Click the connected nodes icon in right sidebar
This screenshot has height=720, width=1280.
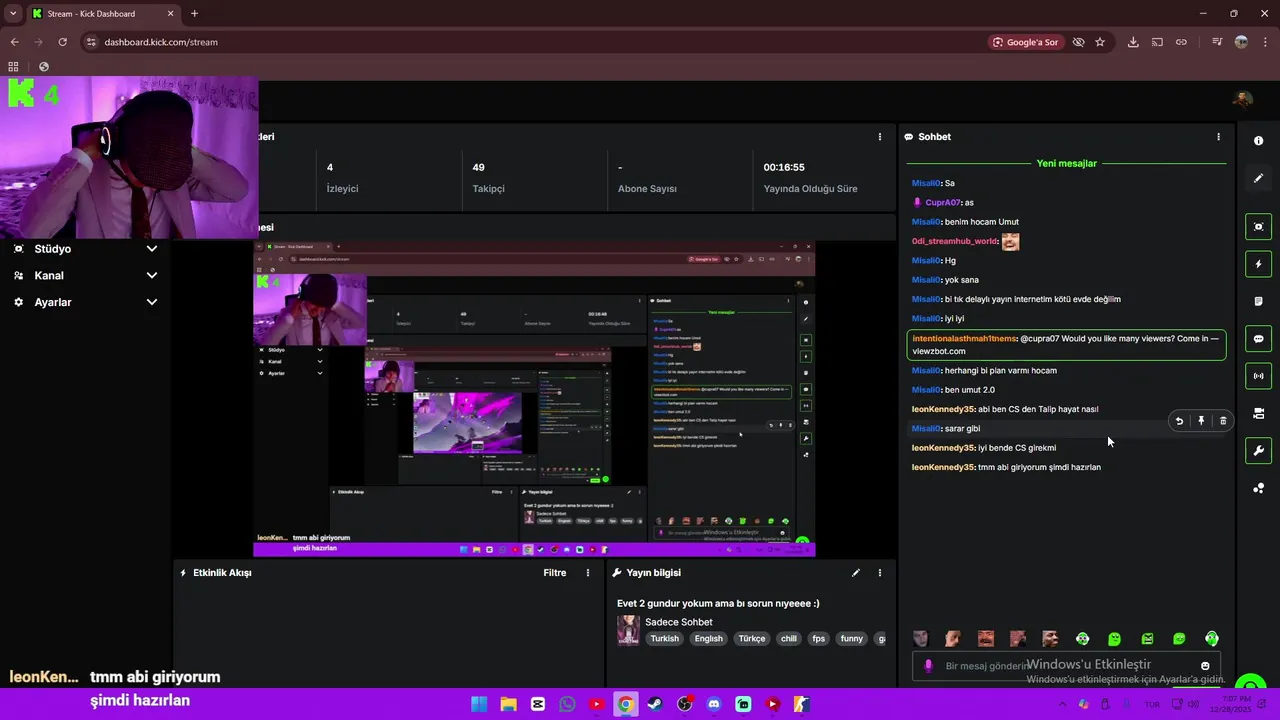click(x=1258, y=488)
